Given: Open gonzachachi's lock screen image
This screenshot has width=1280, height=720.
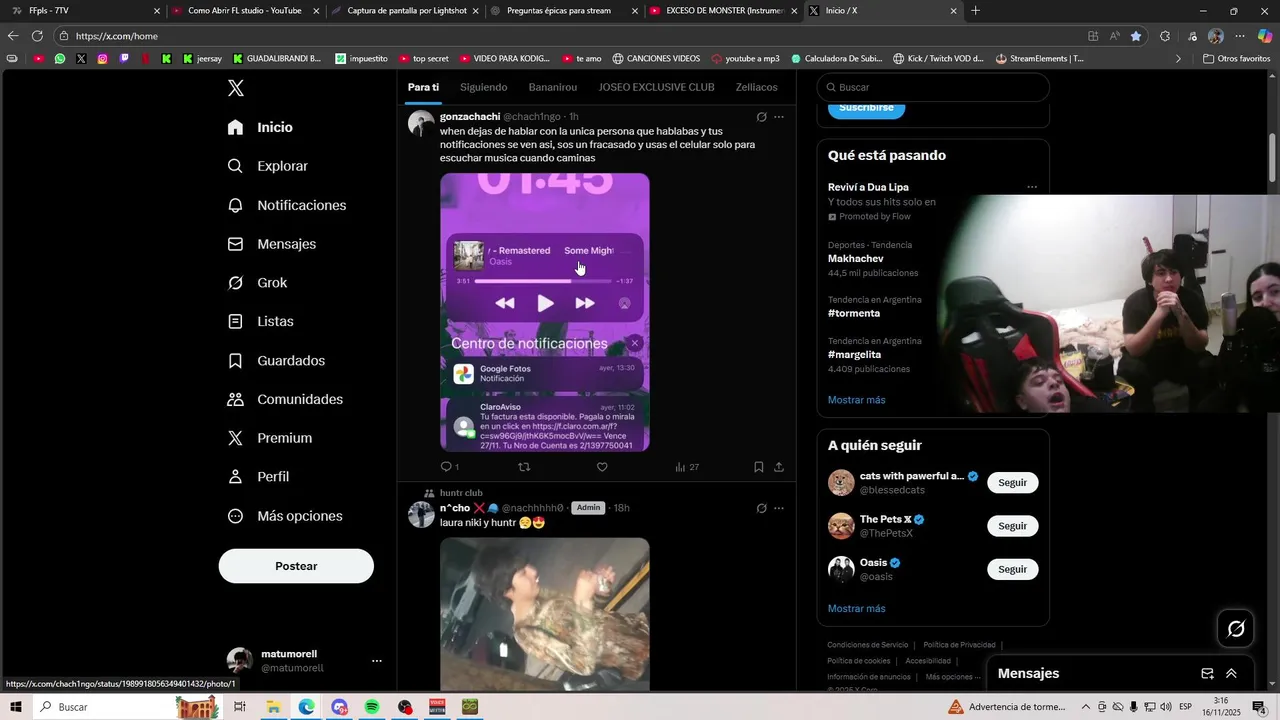Looking at the screenshot, I should point(545,312).
